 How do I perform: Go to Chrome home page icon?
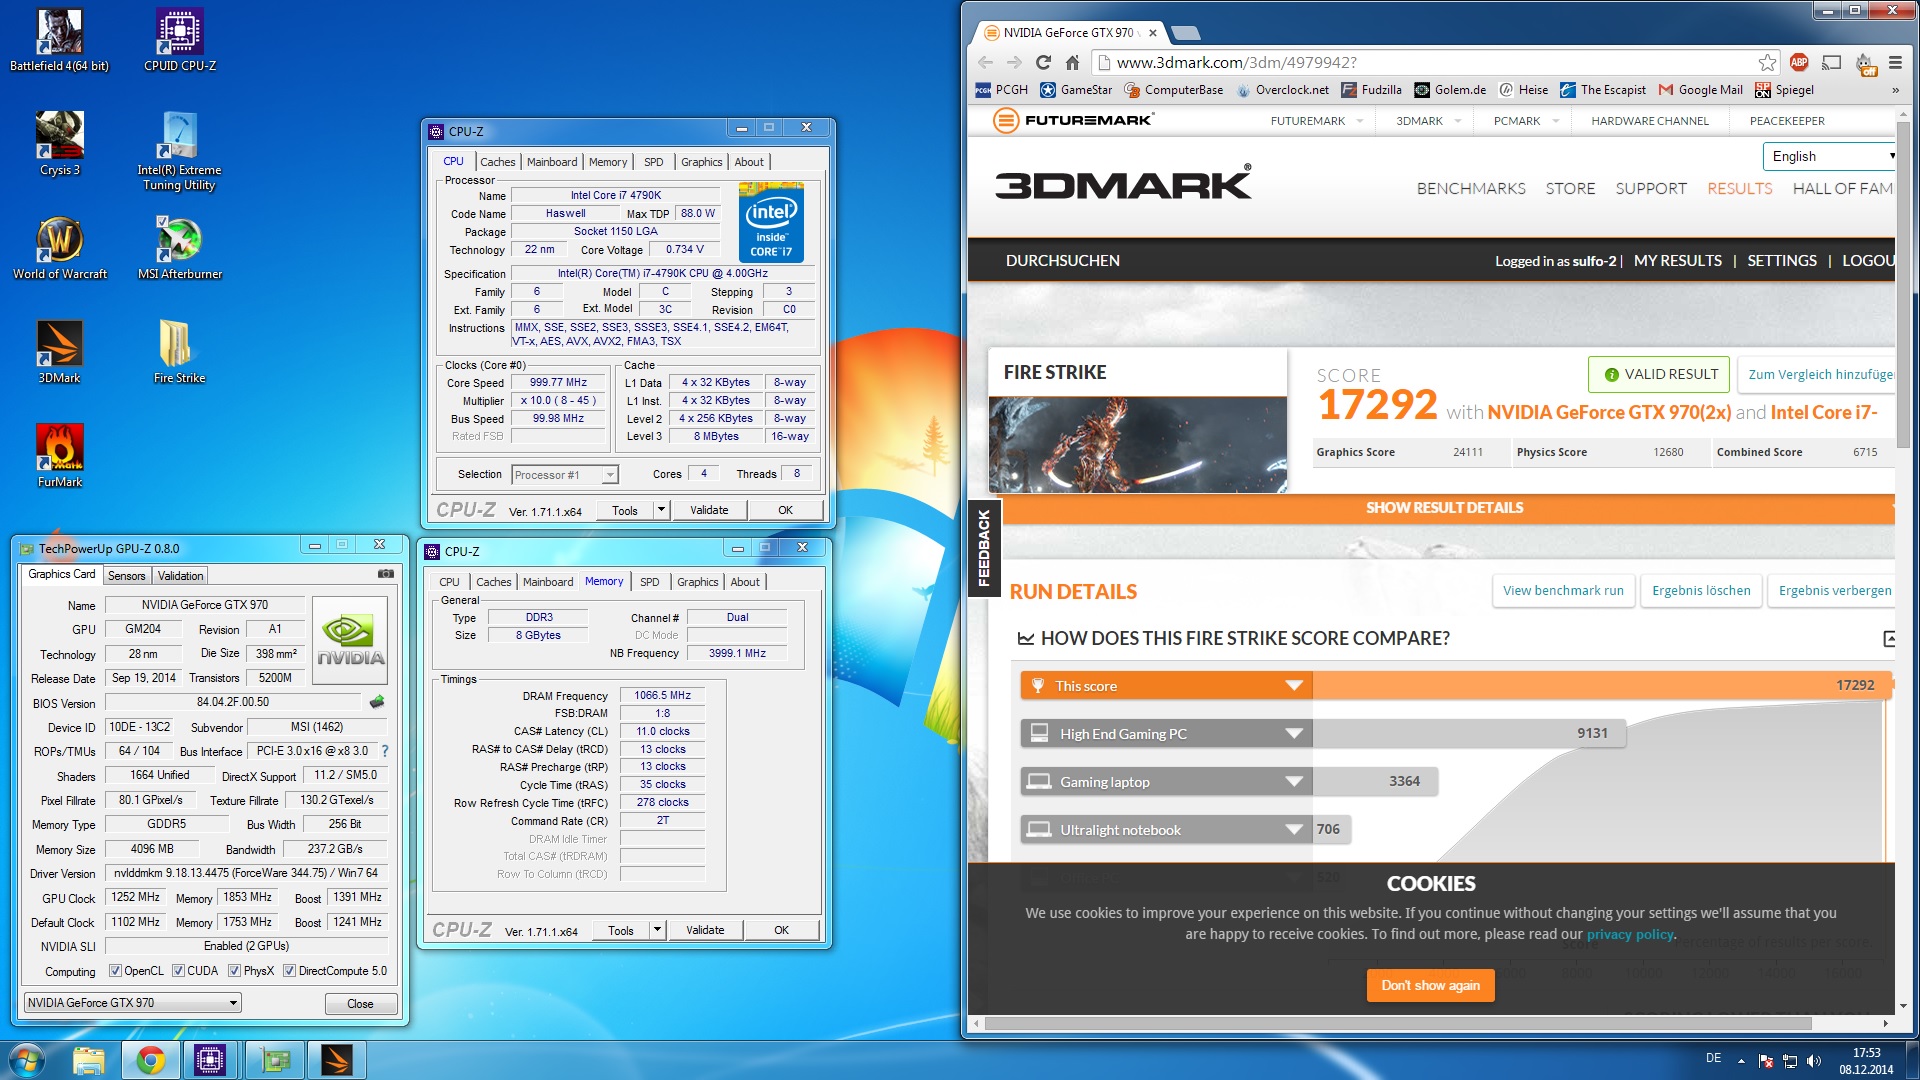[x=1072, y=62]
